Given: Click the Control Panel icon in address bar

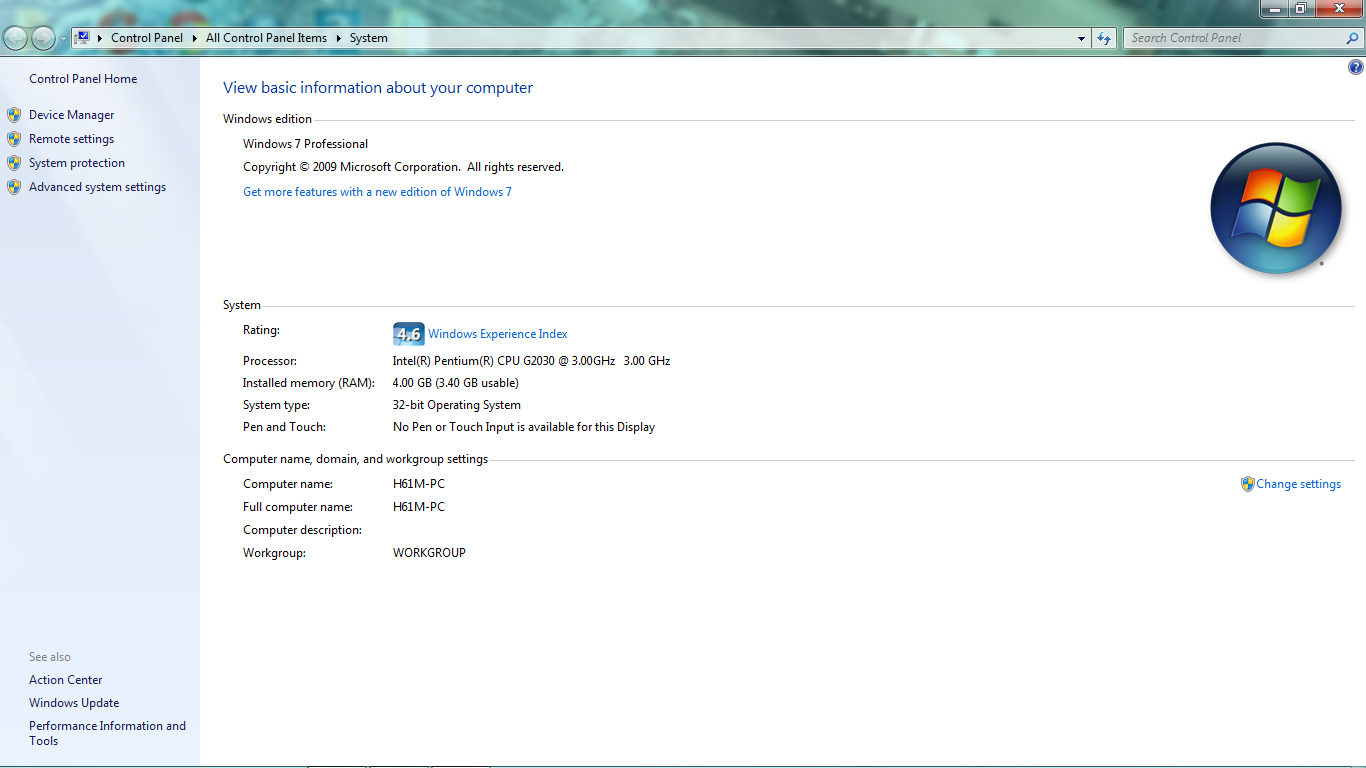Looking at the screenshot, I should click(83, 38).
